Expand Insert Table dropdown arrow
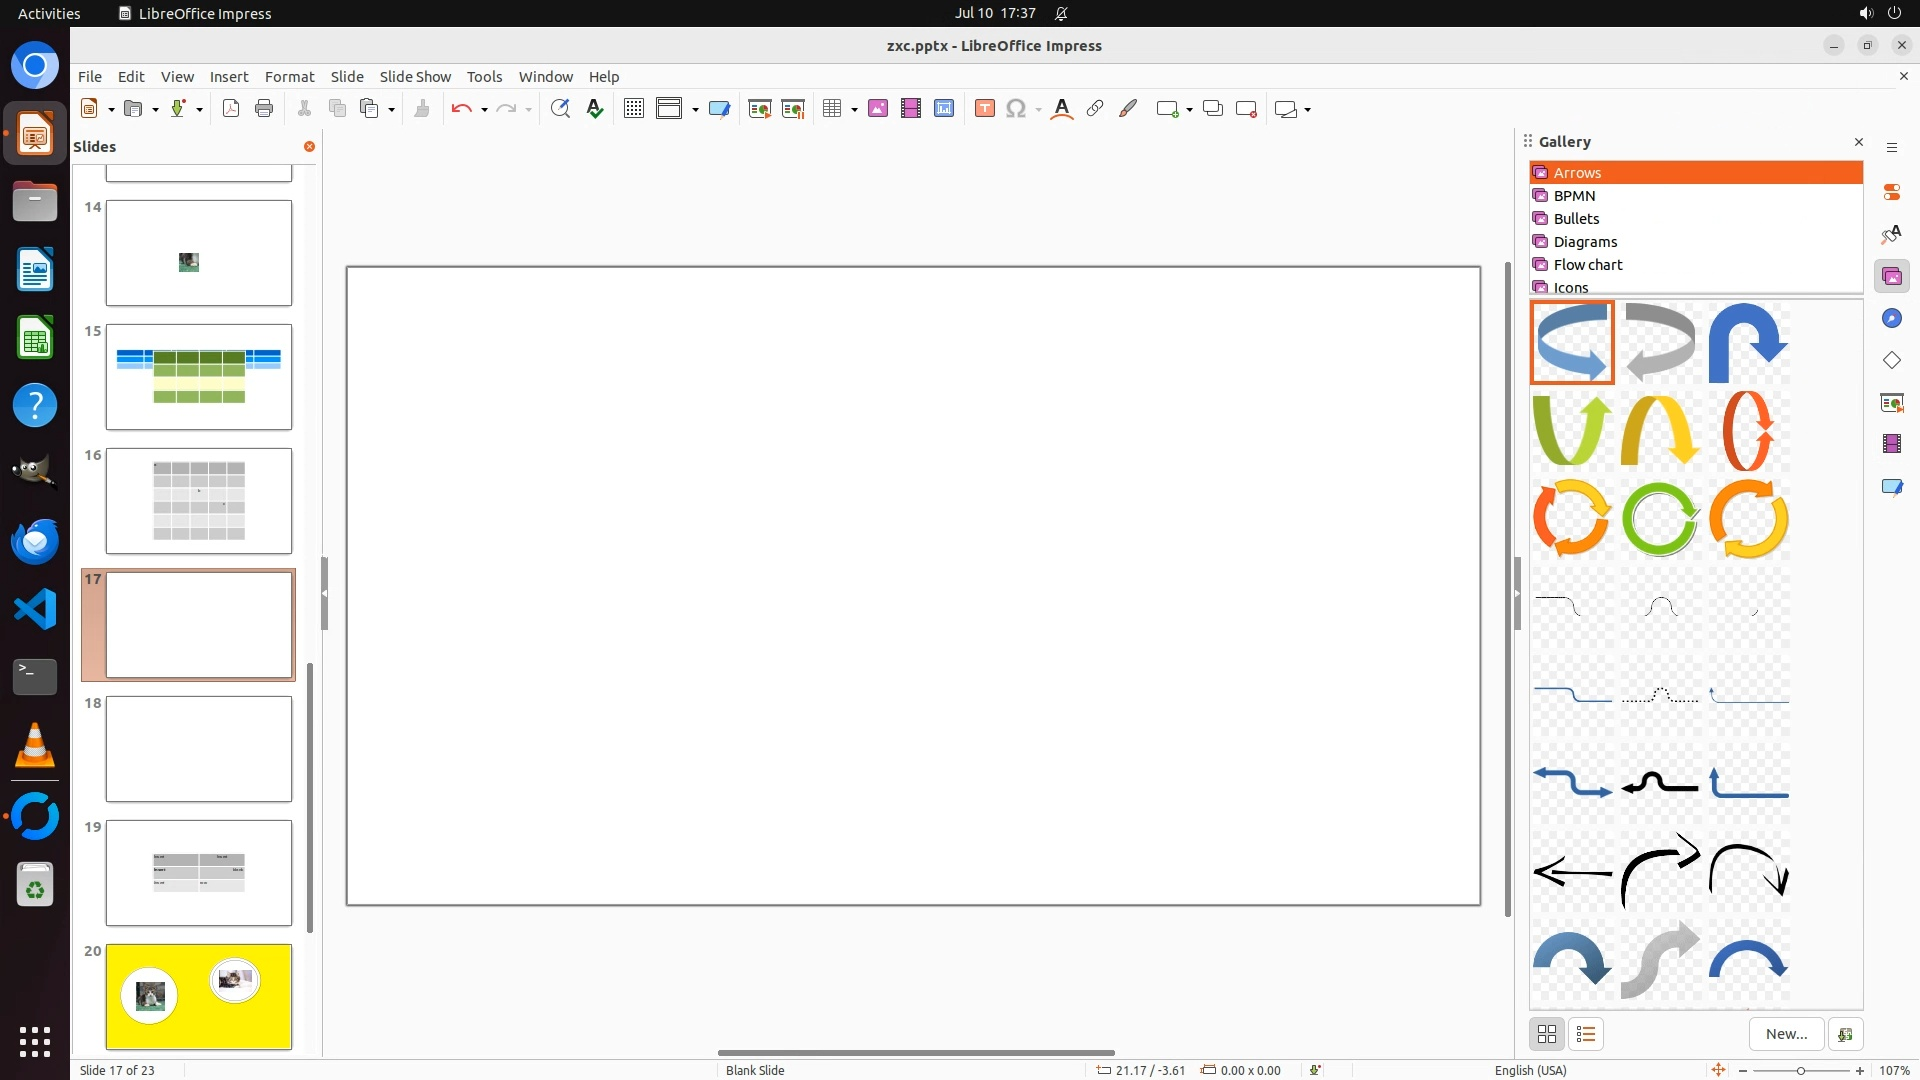This screenshot has height=1080, width=1920. [x=855, y=110]
